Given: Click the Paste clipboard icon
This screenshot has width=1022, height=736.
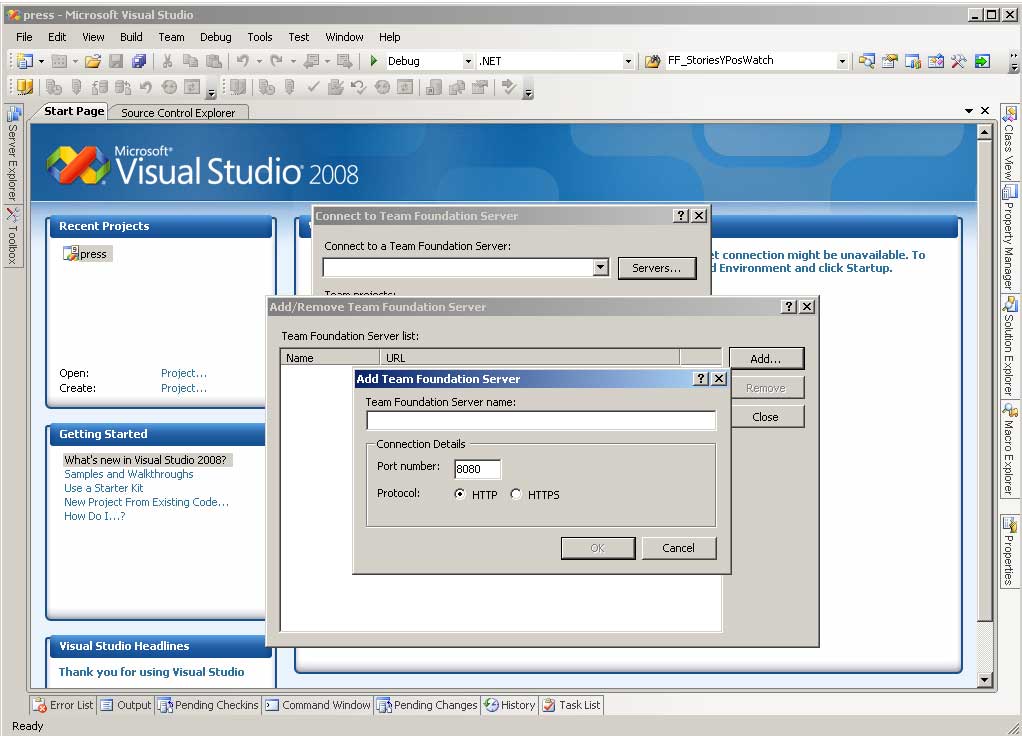Looking at the screenshot, I should [213, 61].
